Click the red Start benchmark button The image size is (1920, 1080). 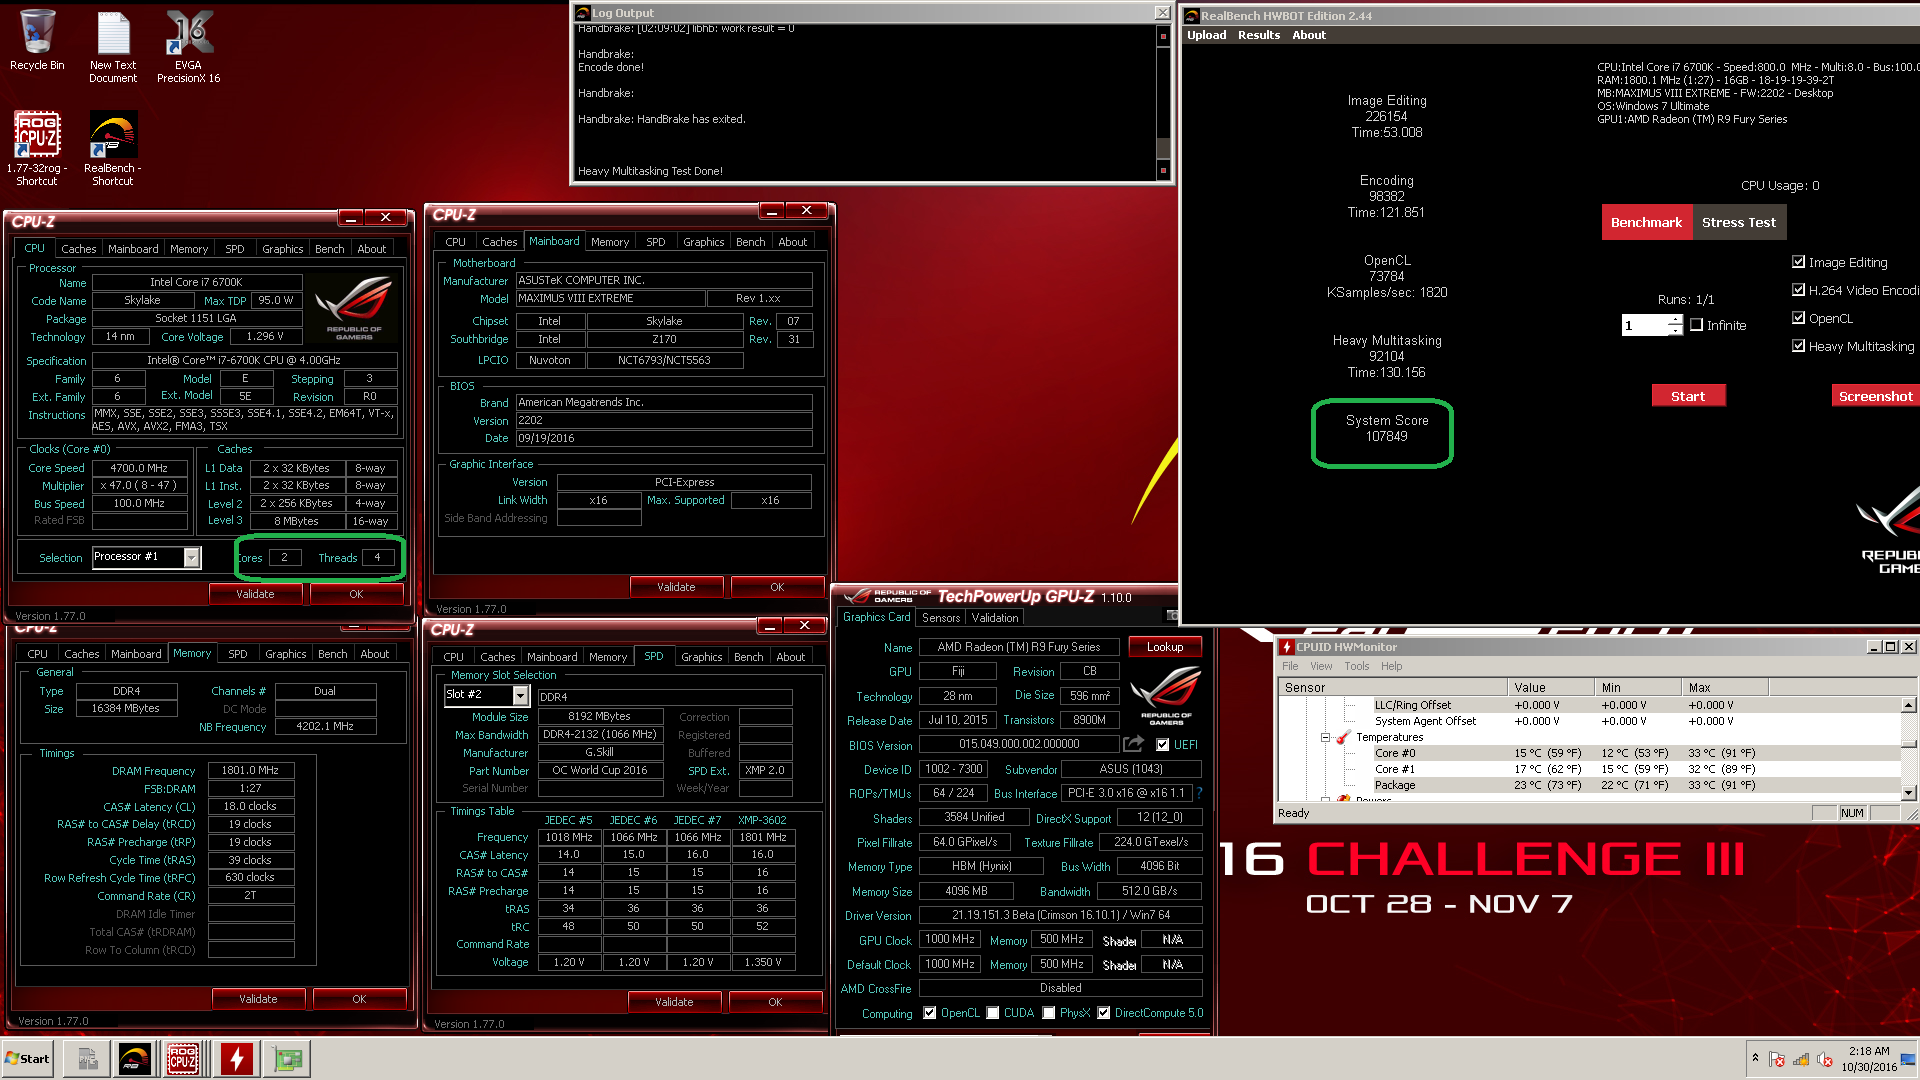tap(1687, 396)
